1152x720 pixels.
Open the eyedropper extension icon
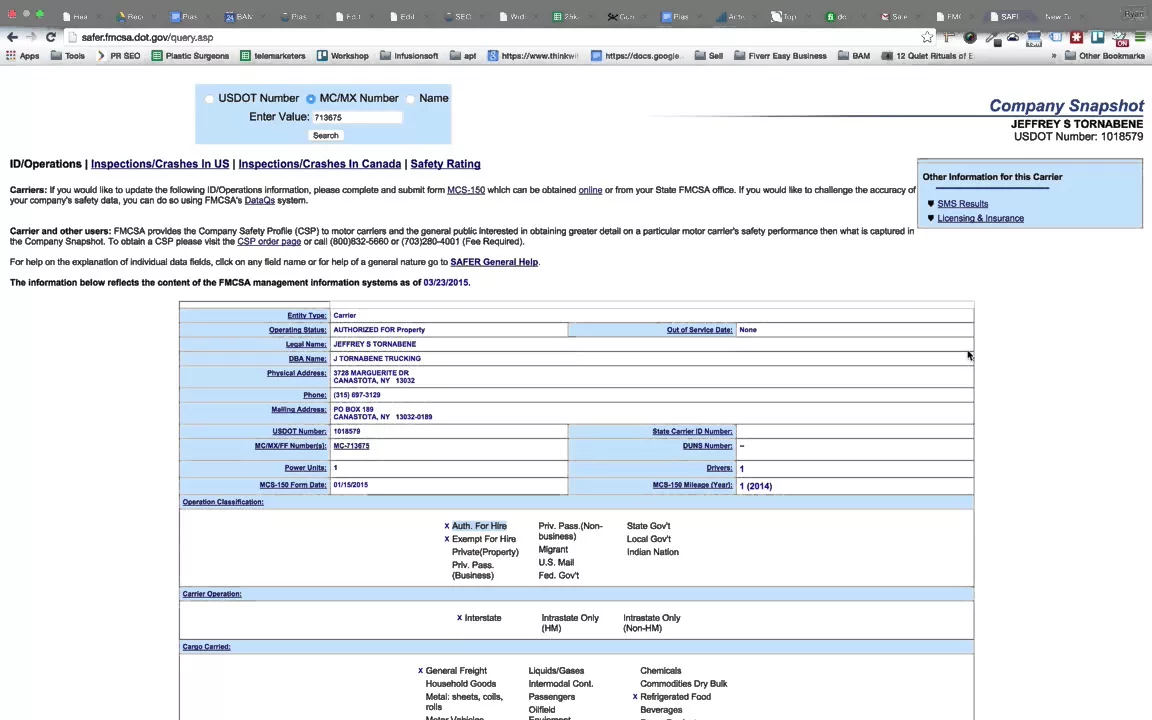992,37
